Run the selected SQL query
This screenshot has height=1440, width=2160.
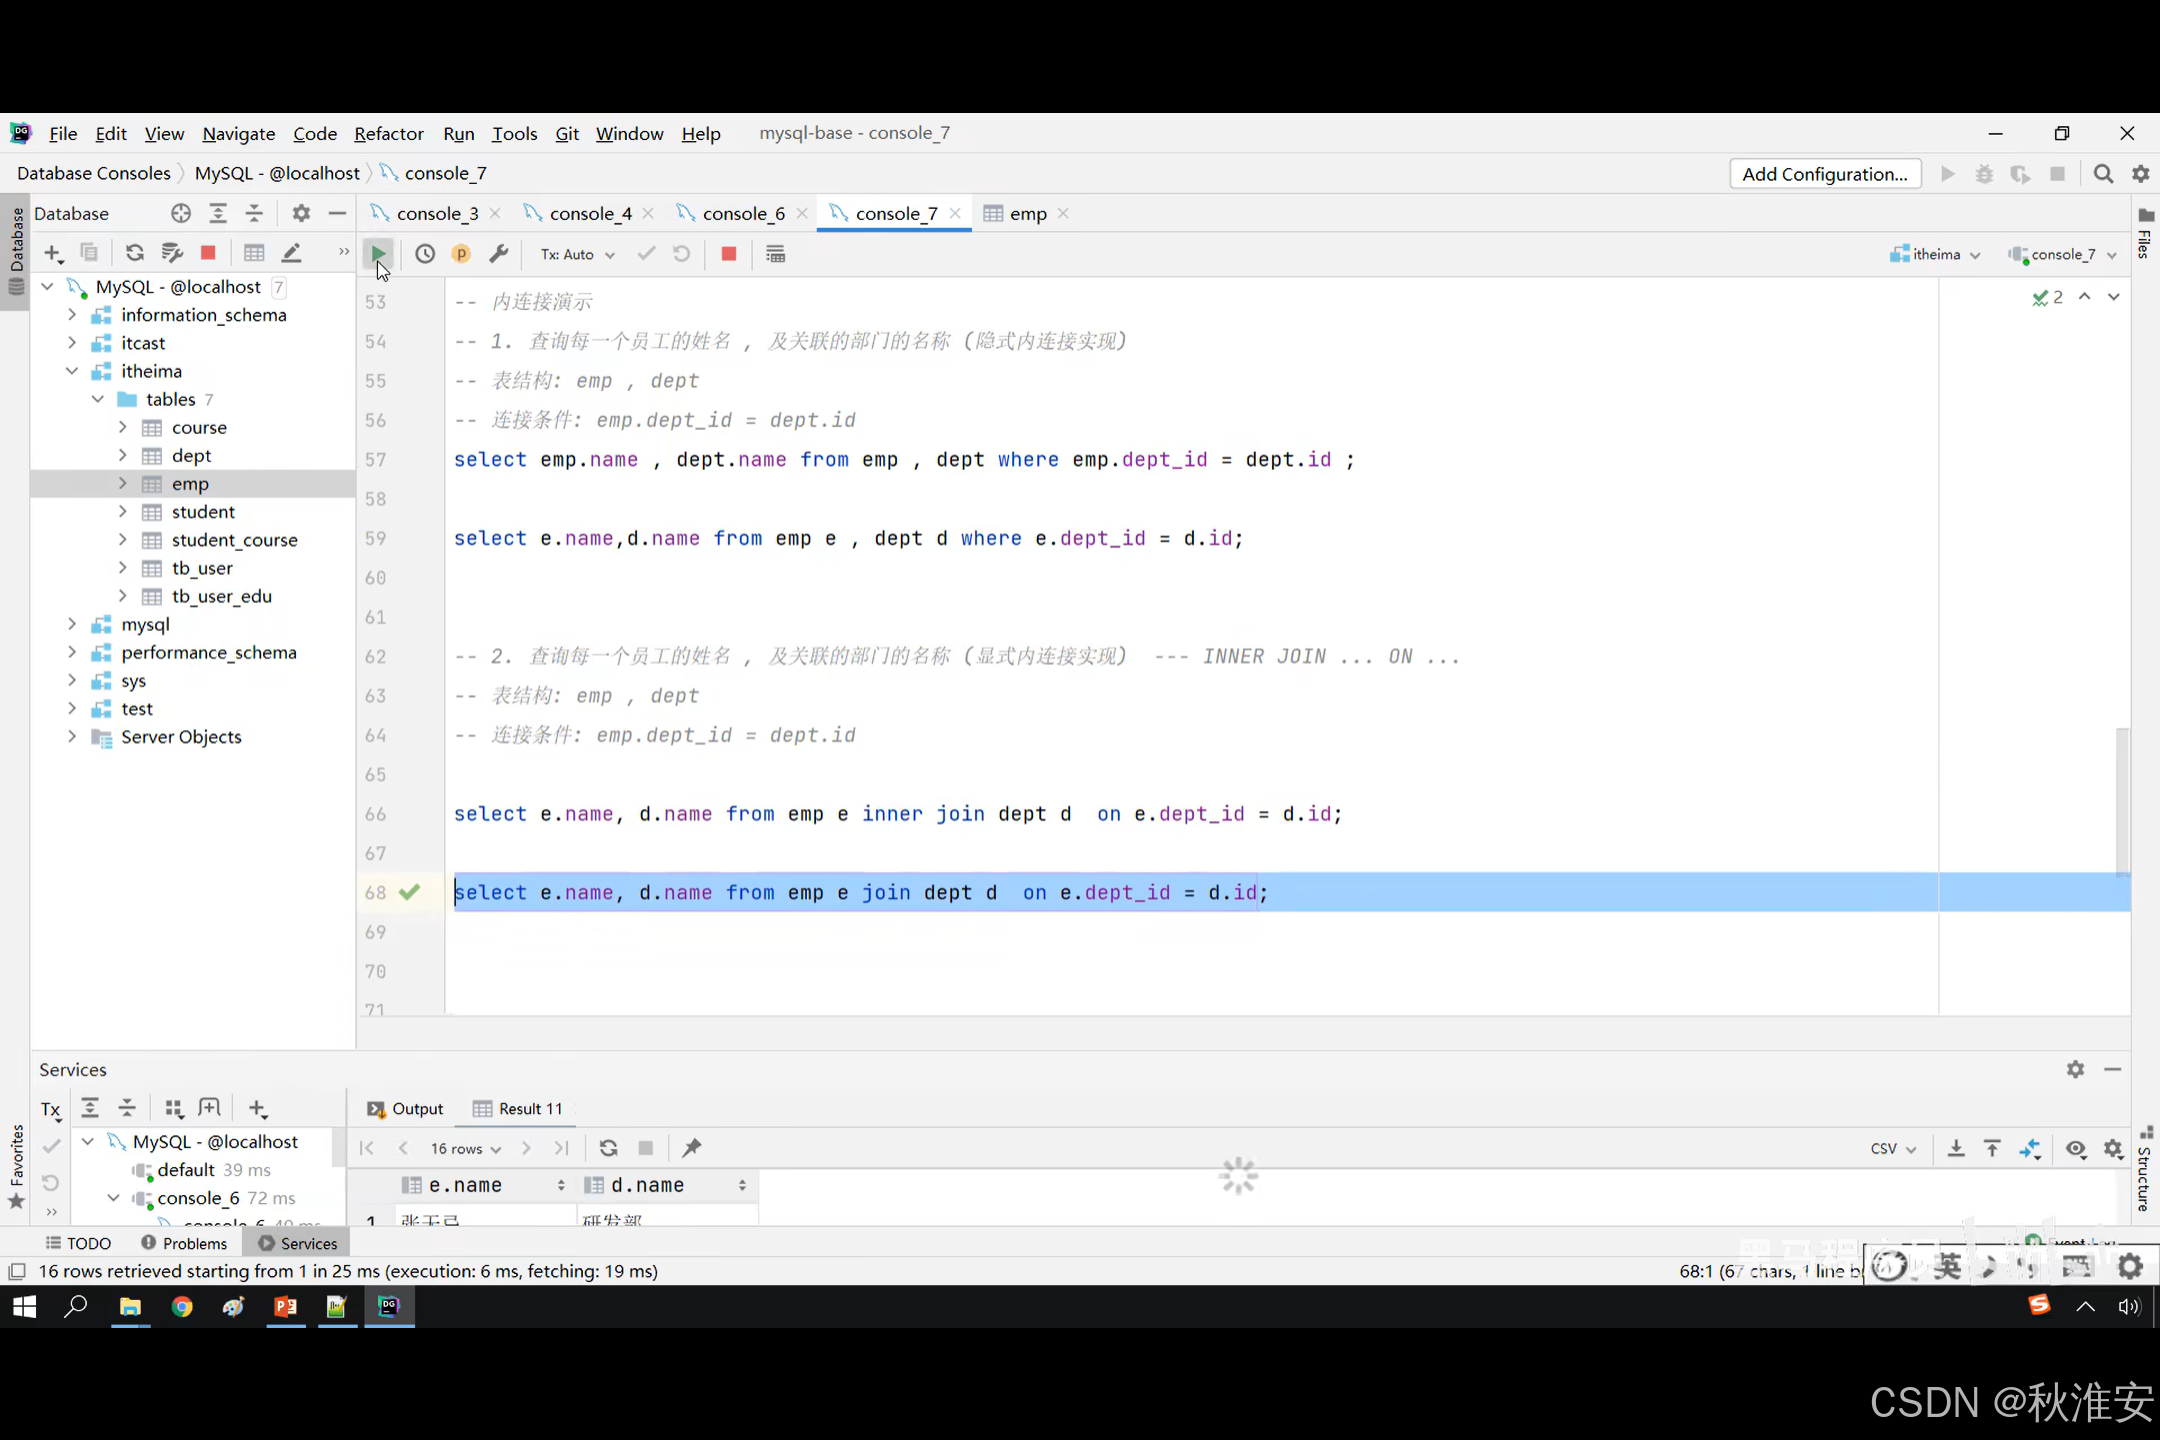(378, 254)
